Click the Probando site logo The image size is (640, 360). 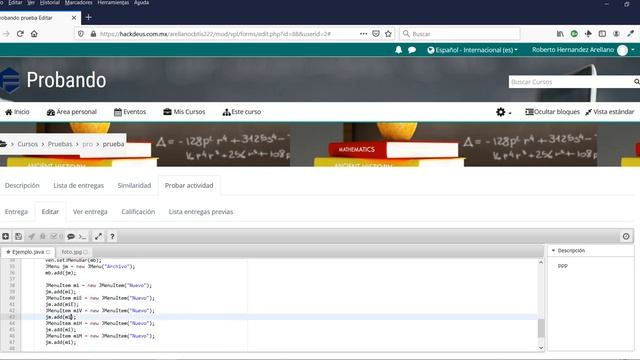[10, 80]
